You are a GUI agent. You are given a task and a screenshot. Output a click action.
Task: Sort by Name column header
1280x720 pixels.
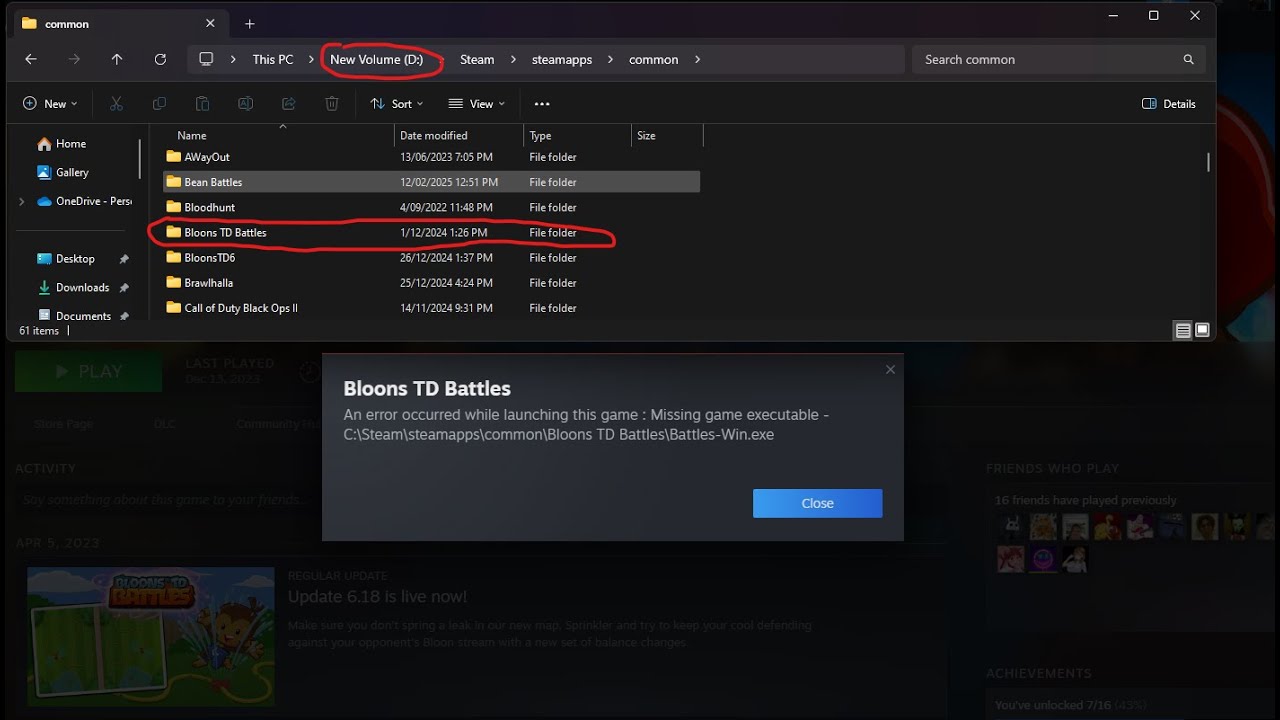tap(278, 136)
